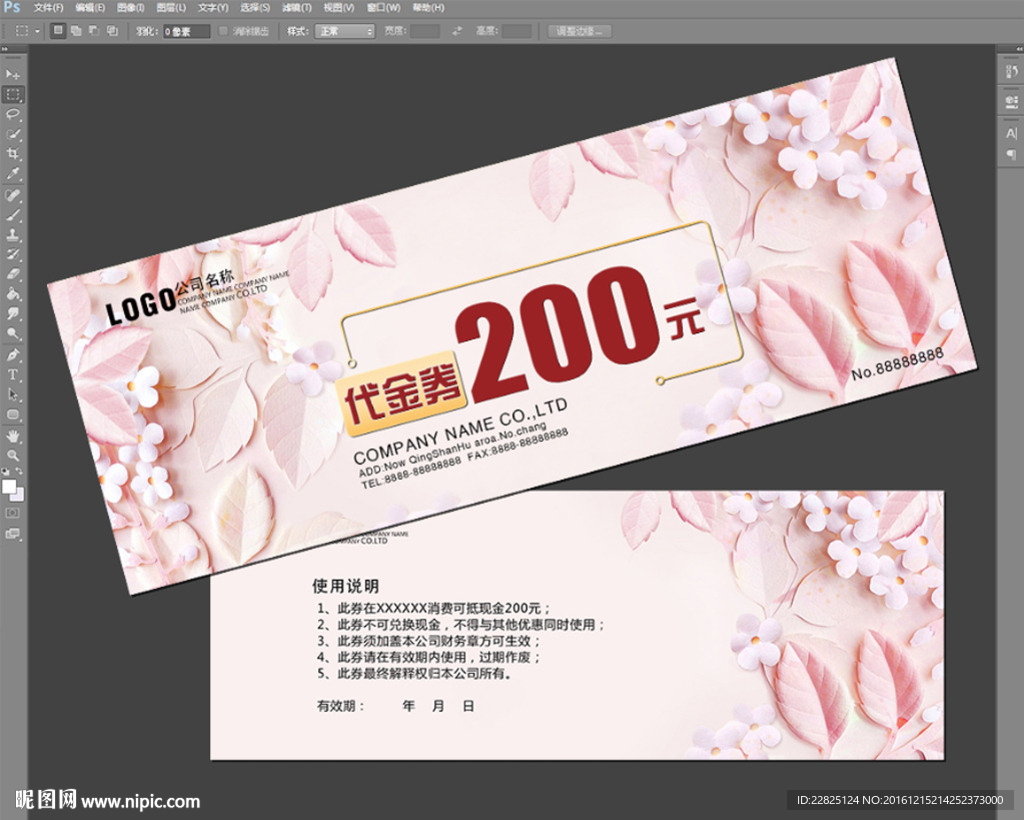Screen dimensions: 1024x820
Task: Open the 文件(F) menu
Action: pos(48,8)
